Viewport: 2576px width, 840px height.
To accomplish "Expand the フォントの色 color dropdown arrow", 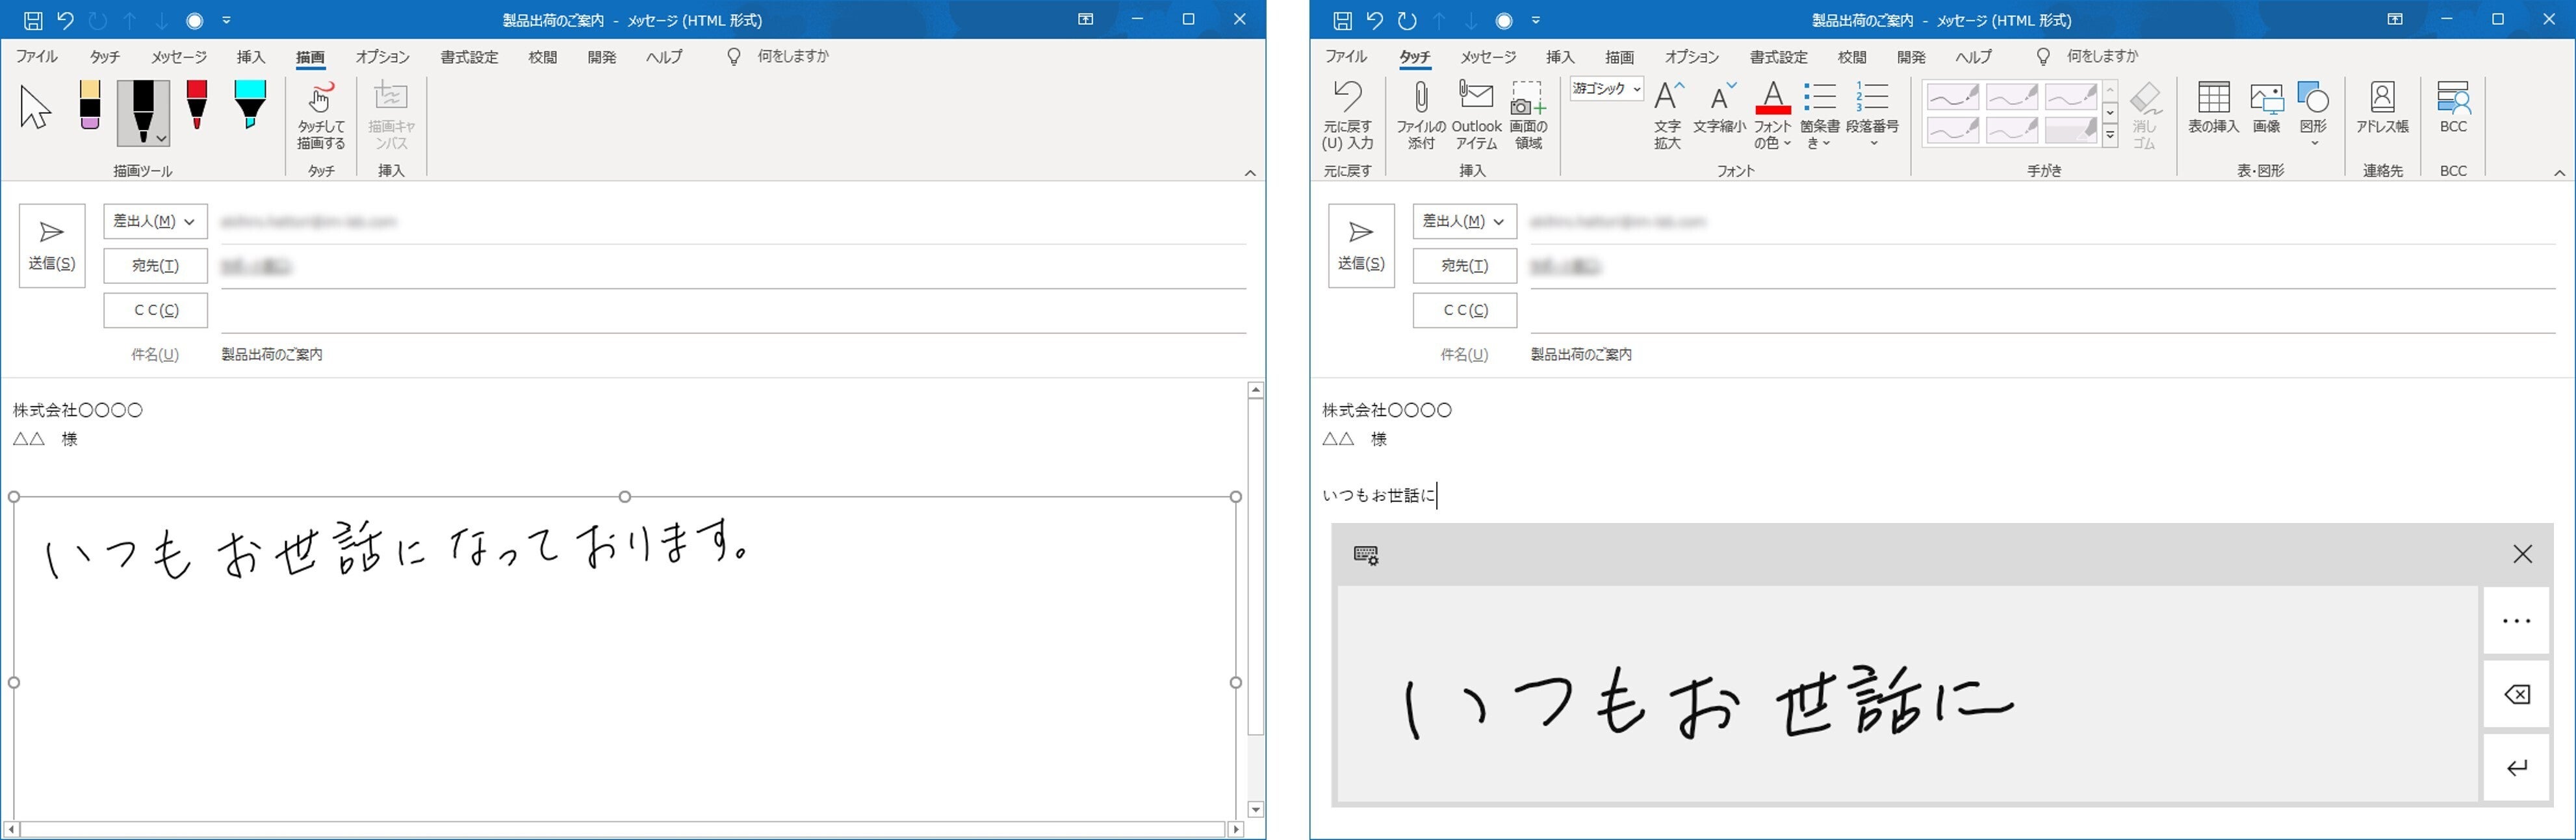I will (x=1787, y=143).
